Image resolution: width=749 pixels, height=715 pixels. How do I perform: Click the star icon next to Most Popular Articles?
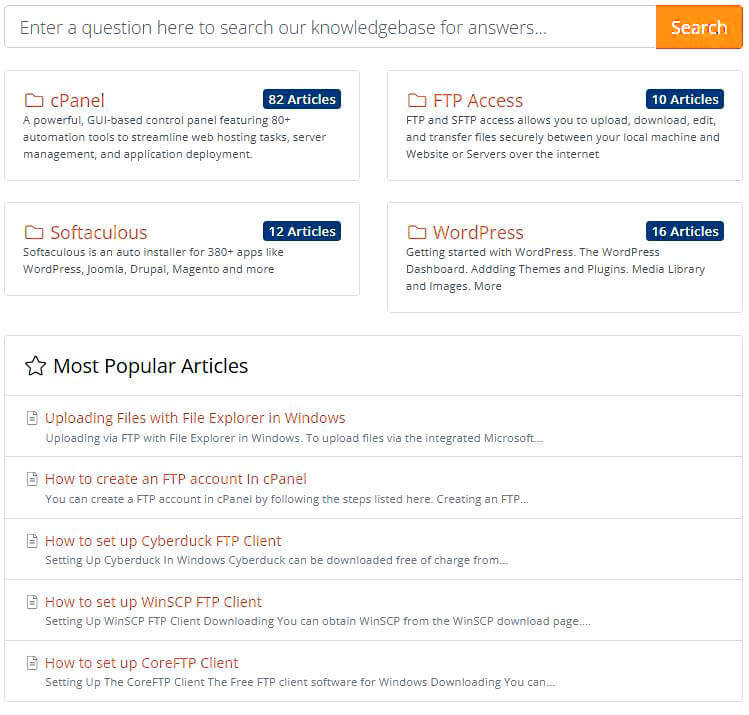35,366
